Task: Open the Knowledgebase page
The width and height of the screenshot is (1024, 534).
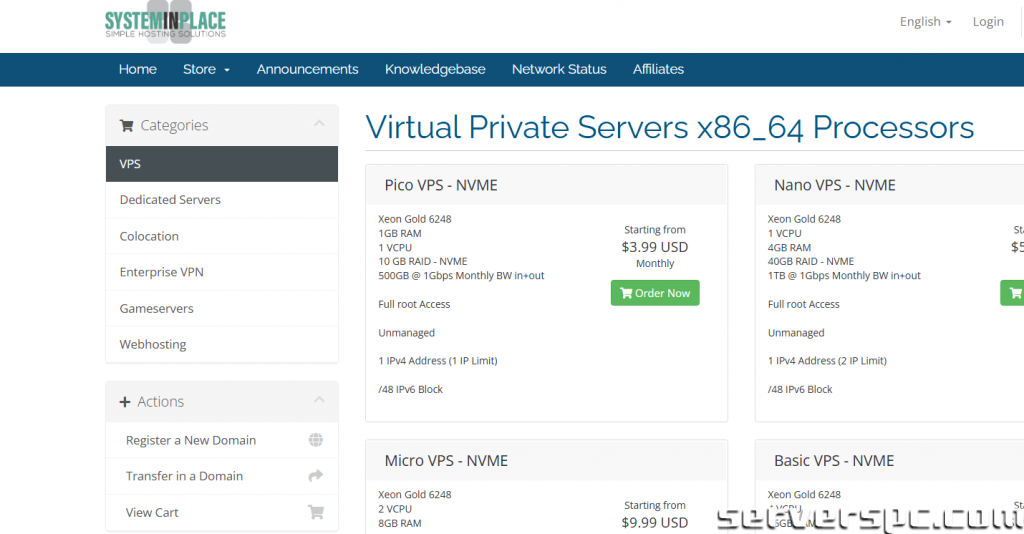Action: 435,69
